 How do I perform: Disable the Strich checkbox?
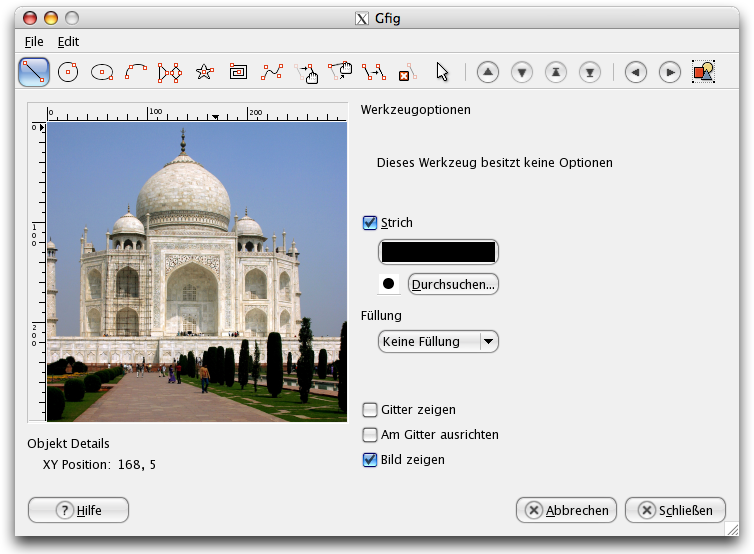[x=370, y=223]
